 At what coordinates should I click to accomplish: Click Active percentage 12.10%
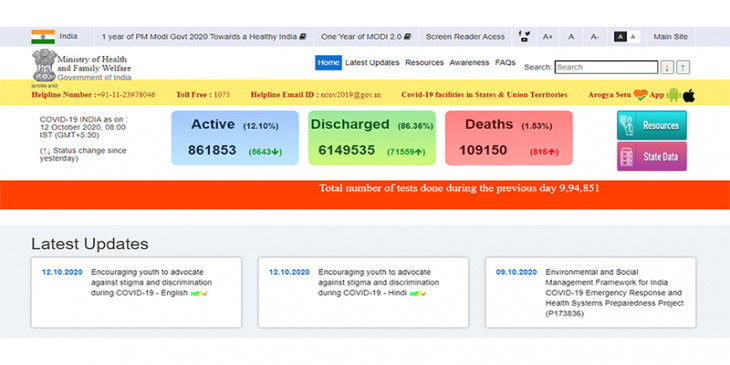(261, 126)
